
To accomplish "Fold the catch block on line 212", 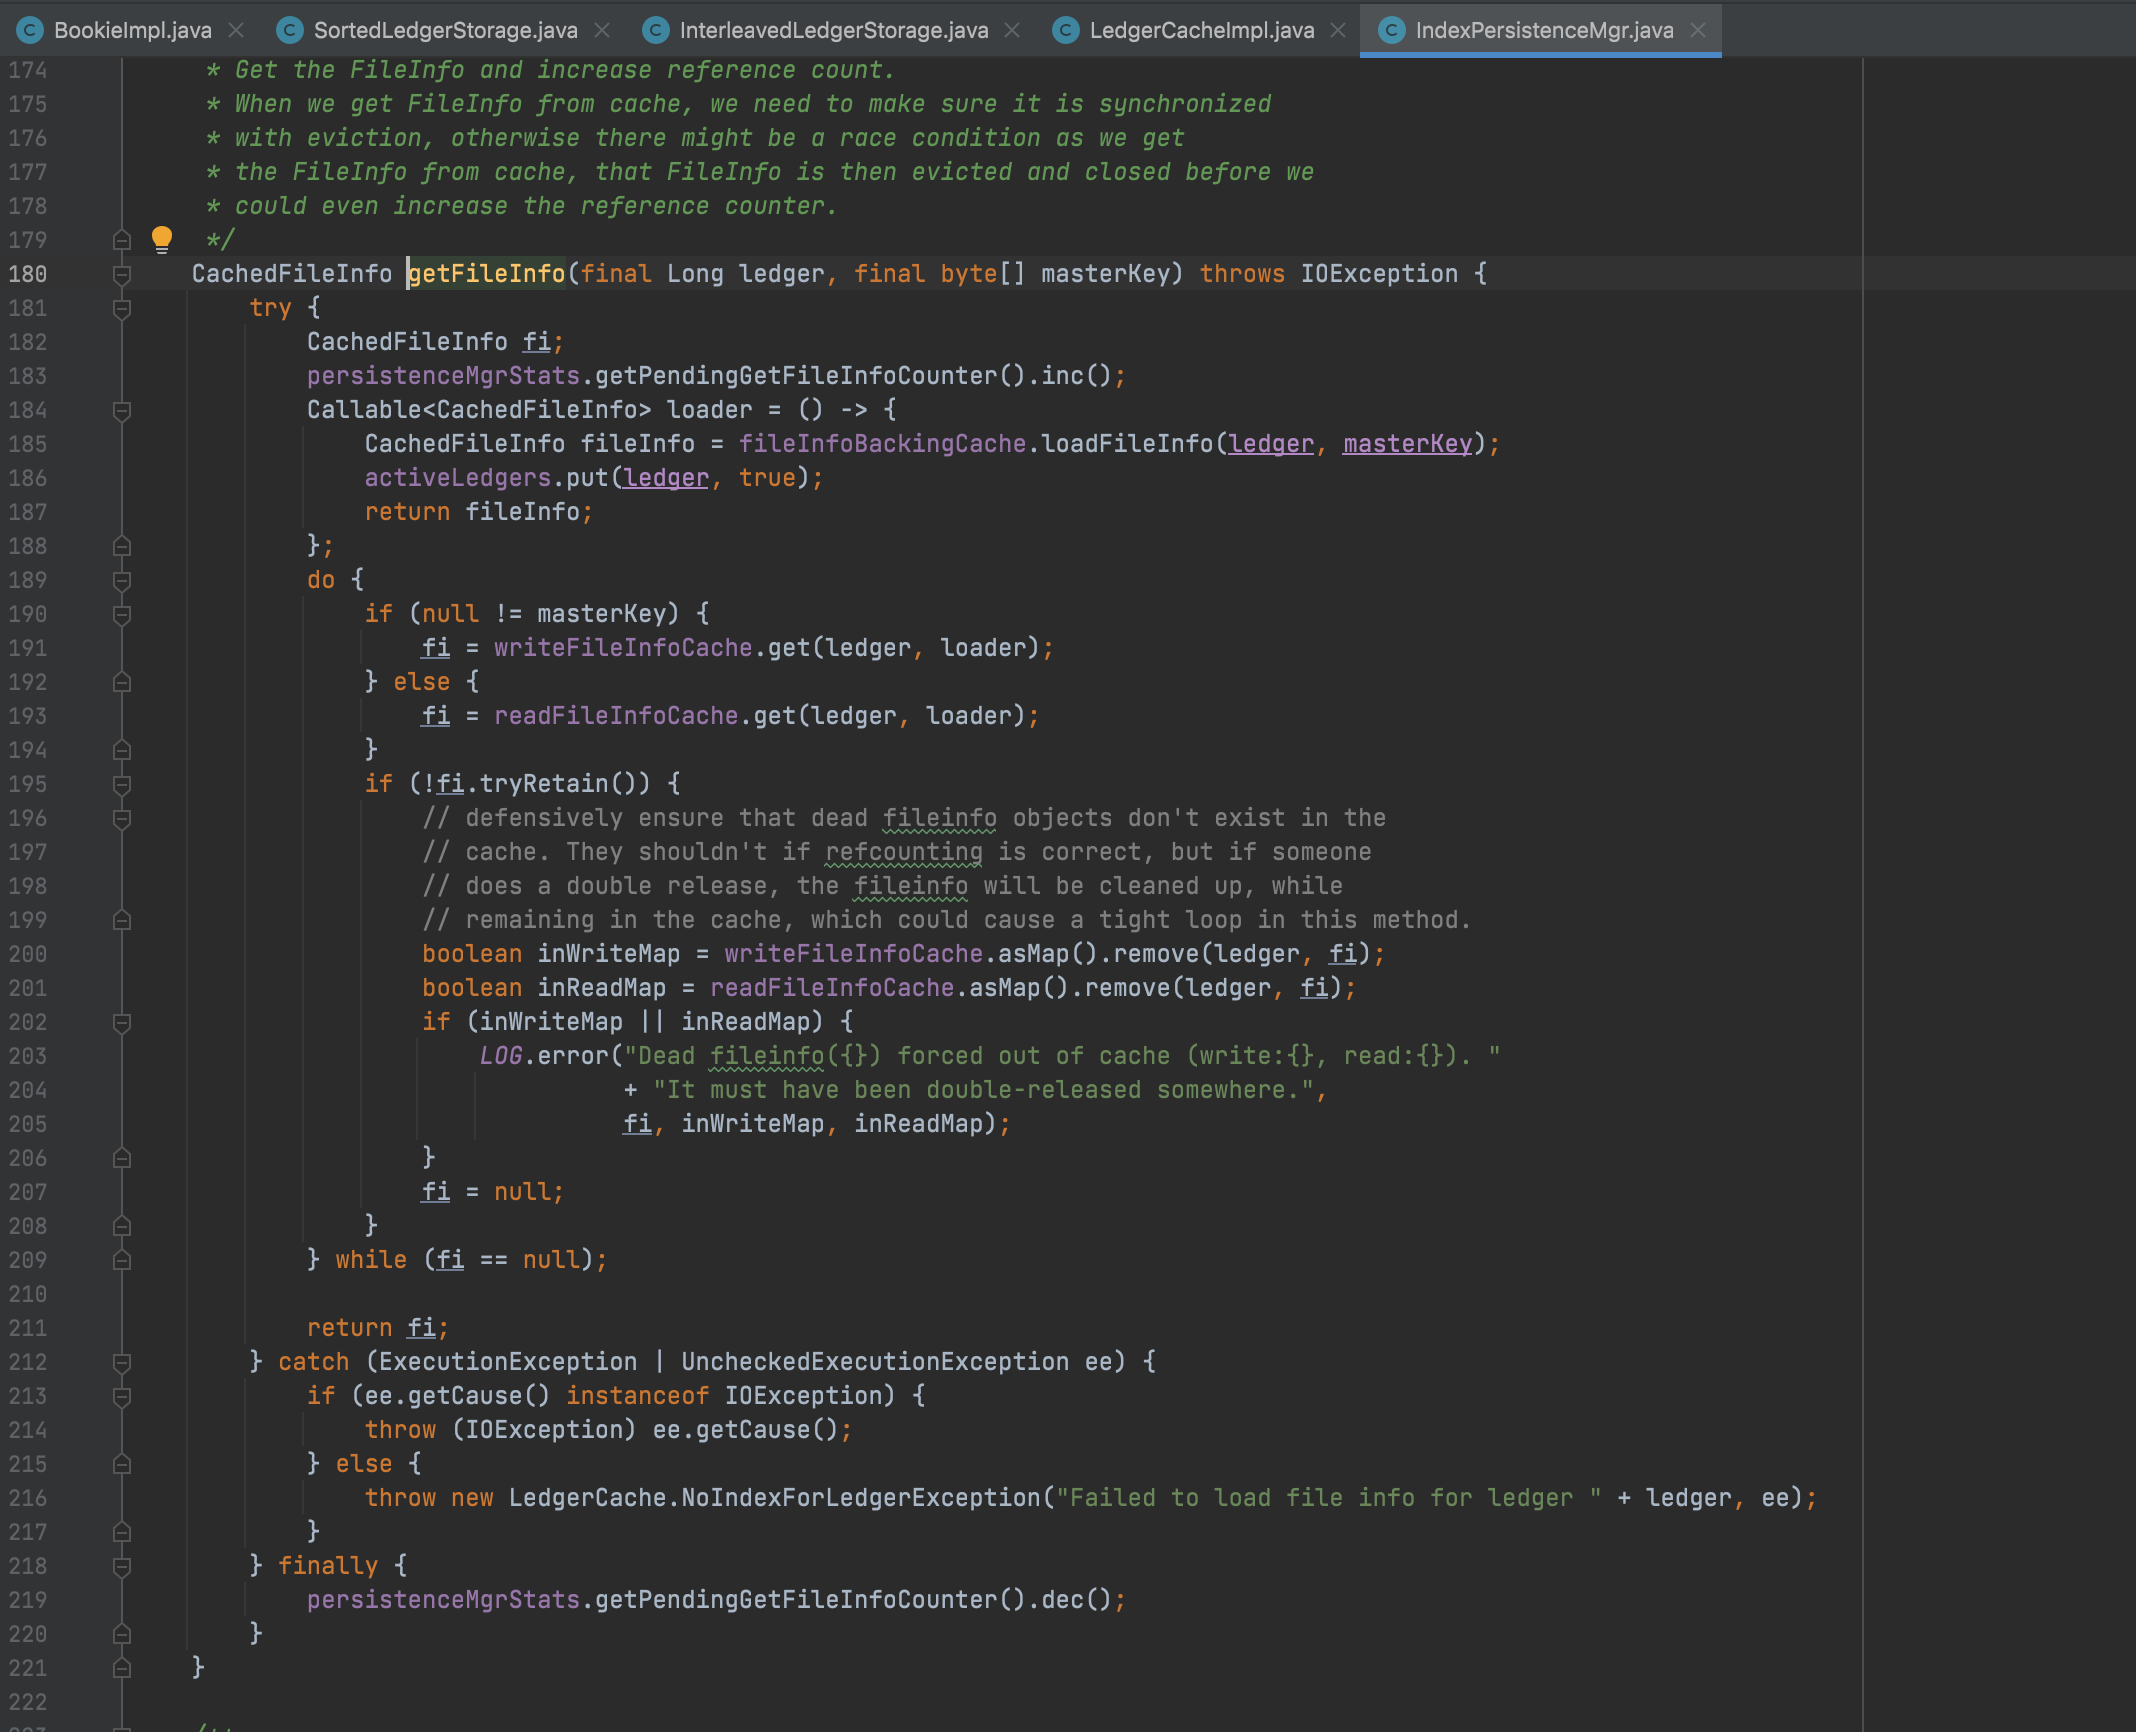I will pos(122,1362).
